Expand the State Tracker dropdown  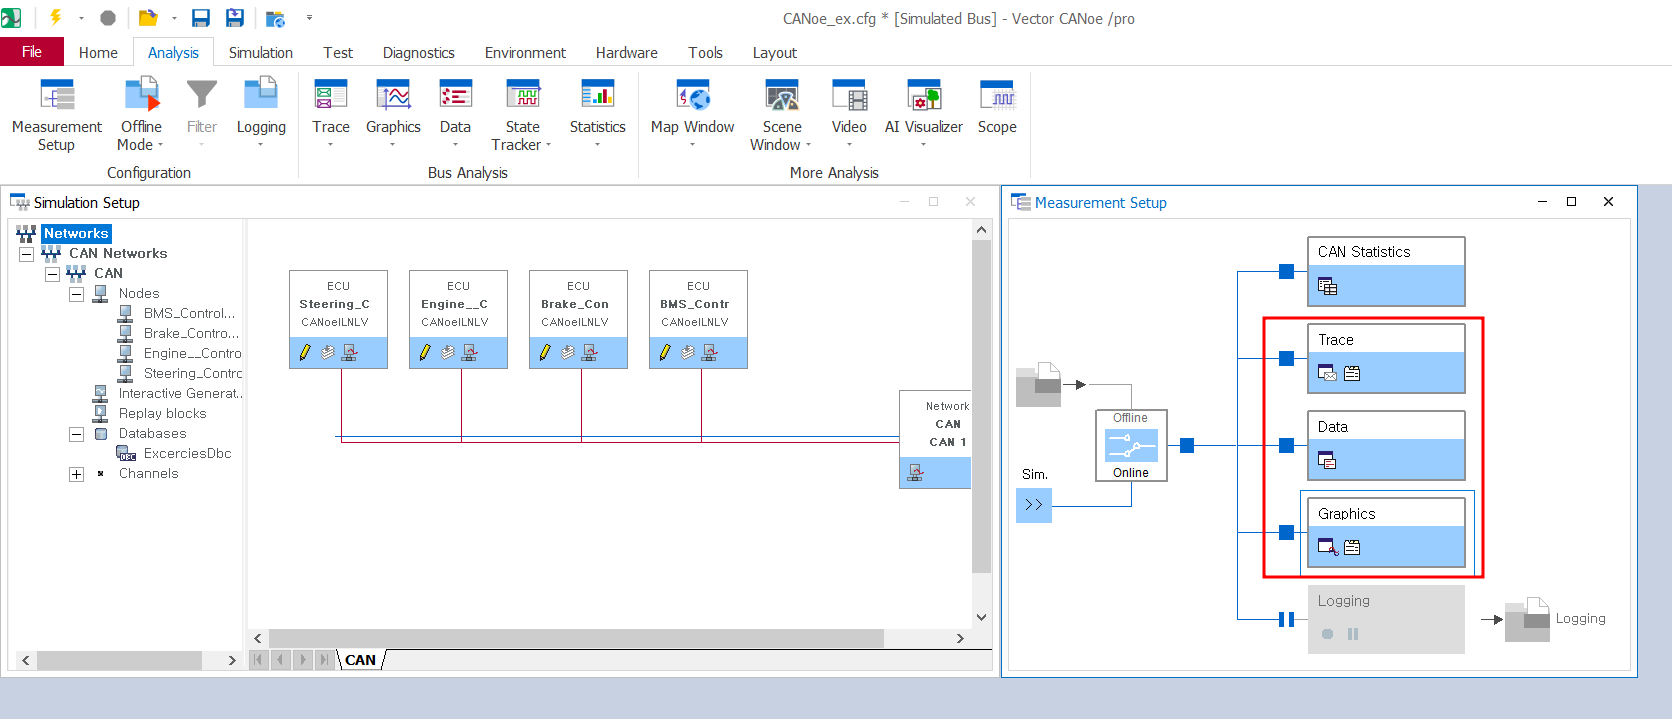(548, 145)
